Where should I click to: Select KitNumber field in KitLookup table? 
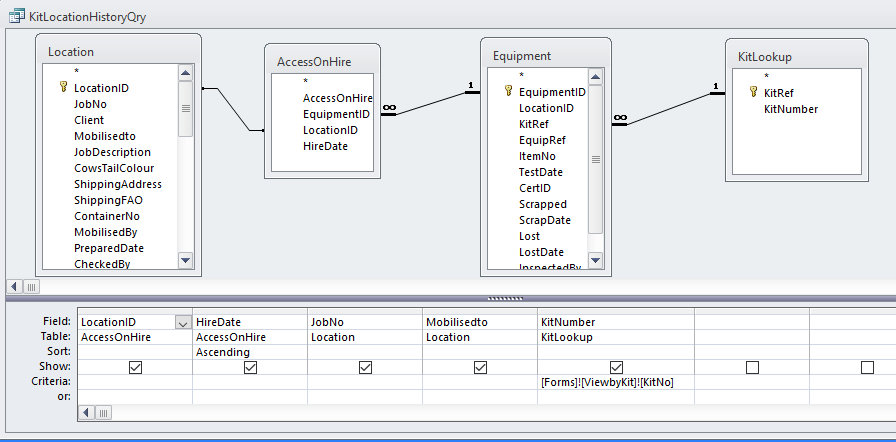pyautogui.click(x=791, y=109)
